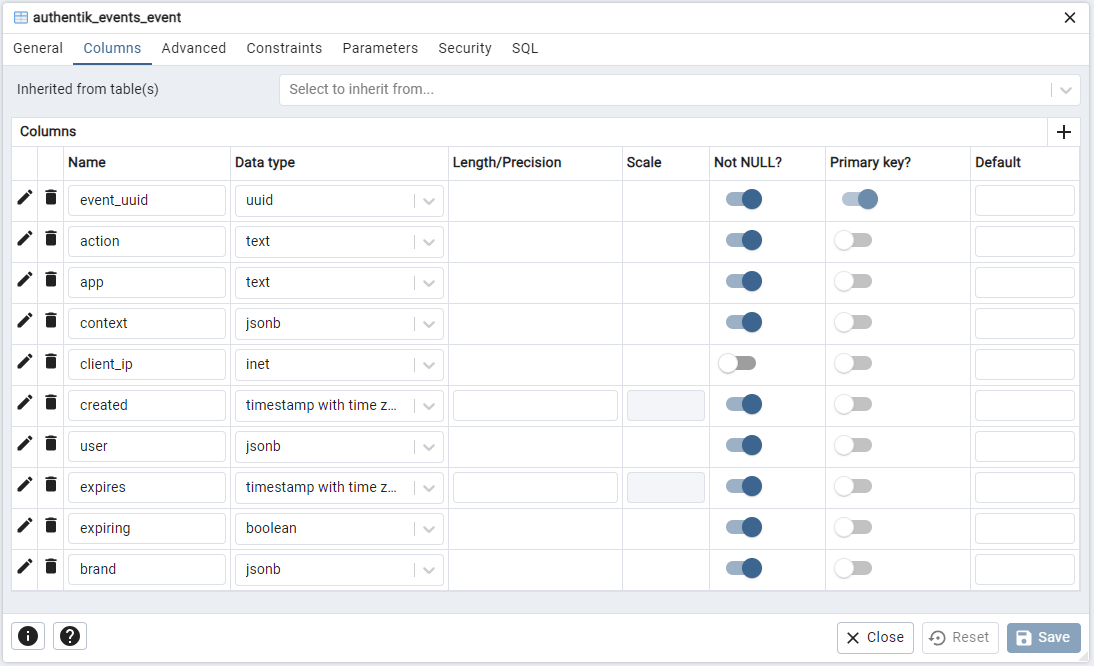1094x666 pixels.
Task: Open the help question mark icon
Action: click(70, 636)
